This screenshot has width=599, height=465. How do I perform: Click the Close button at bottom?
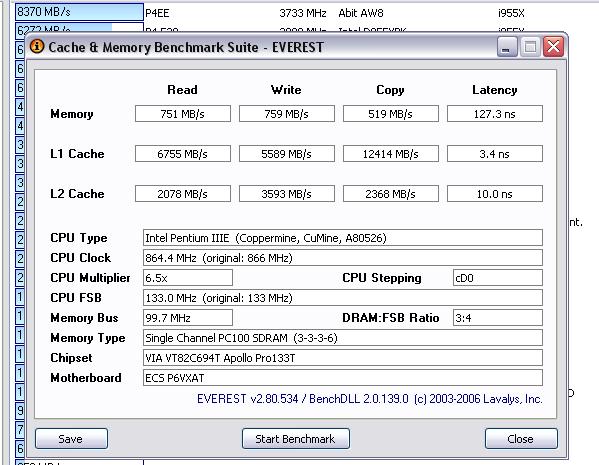(x=521, y=439)
